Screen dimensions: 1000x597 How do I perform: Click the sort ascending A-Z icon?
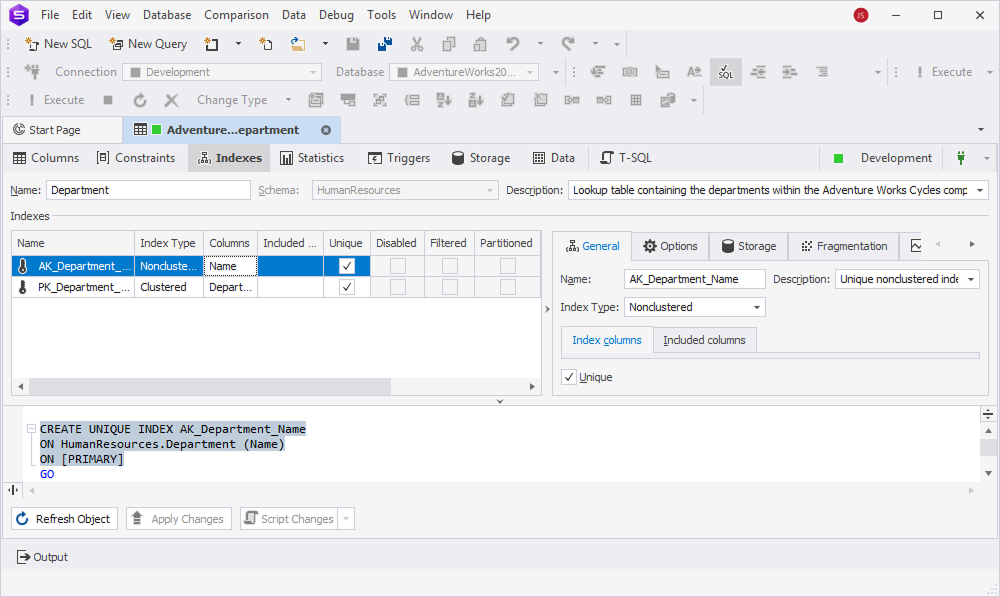click(x=444, y=100)
